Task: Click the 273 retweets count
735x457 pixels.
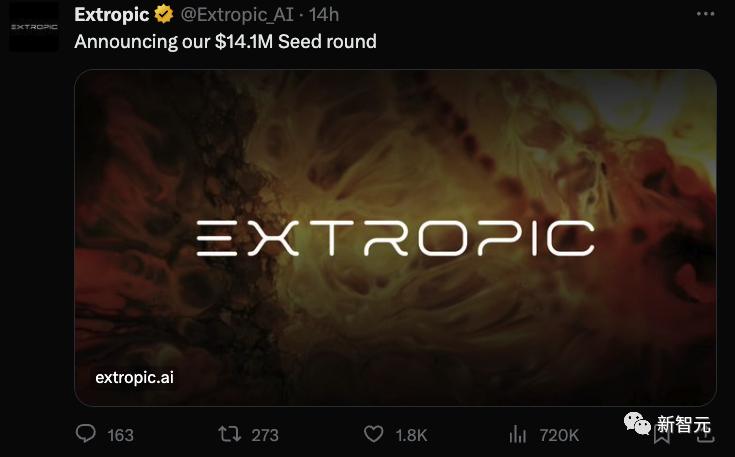Action: click(265, 435)
